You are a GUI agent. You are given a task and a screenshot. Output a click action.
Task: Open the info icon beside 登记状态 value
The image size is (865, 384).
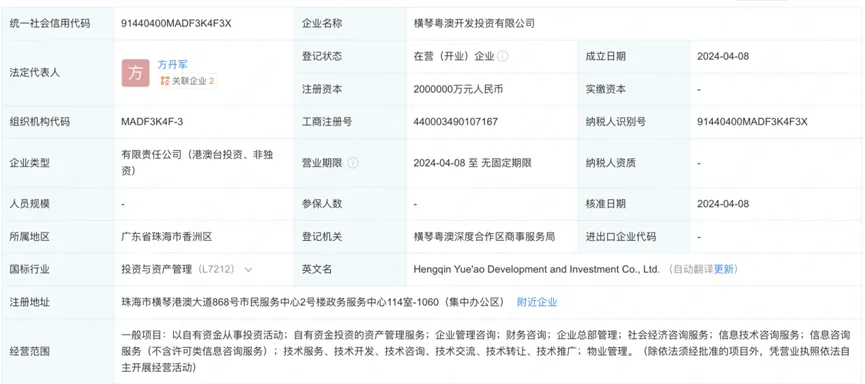(503, 56)
